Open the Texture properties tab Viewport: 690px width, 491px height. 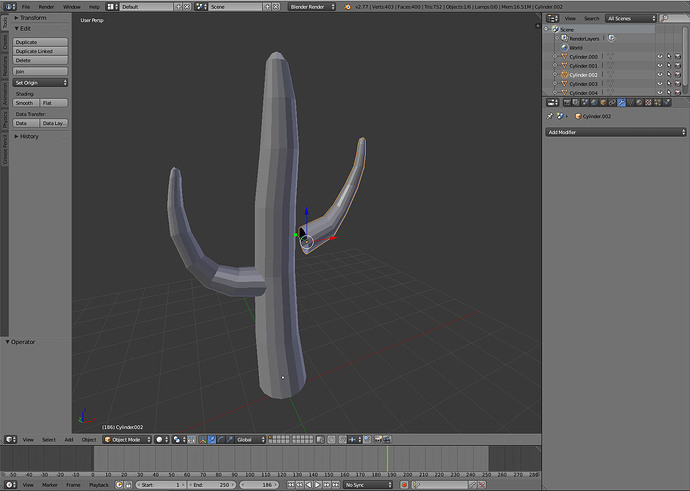point(648,103)
